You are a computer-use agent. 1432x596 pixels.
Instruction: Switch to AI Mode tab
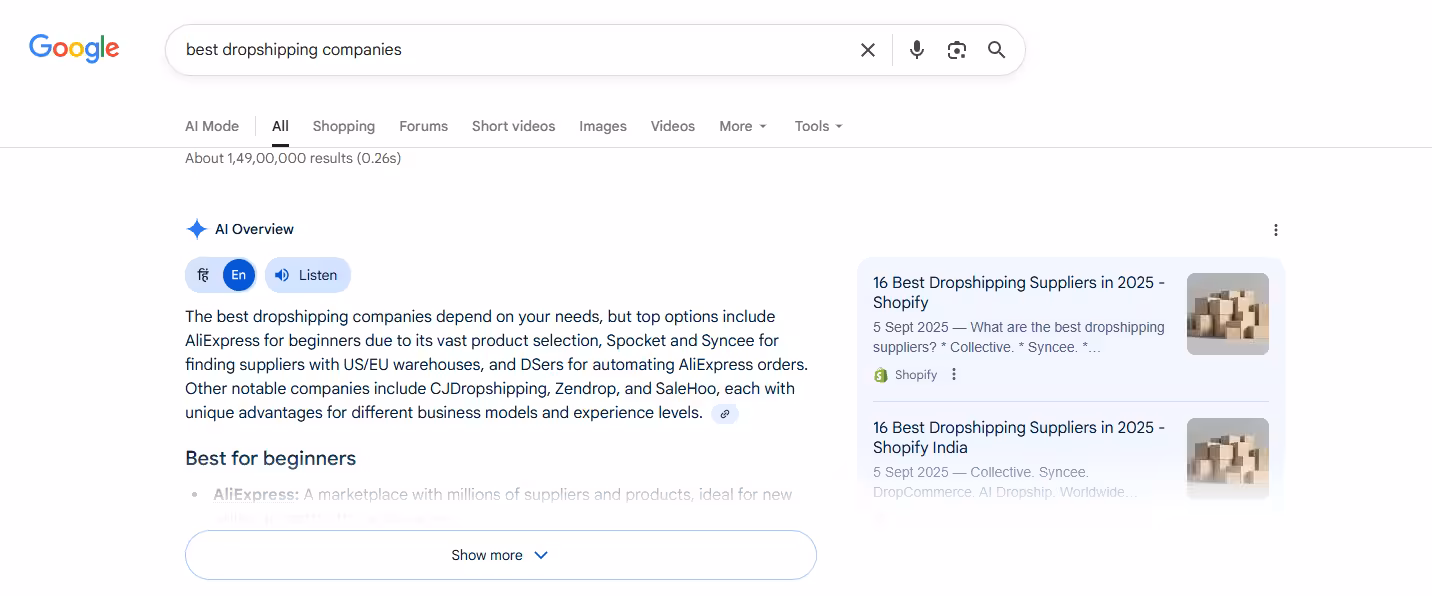coord(212,126)
